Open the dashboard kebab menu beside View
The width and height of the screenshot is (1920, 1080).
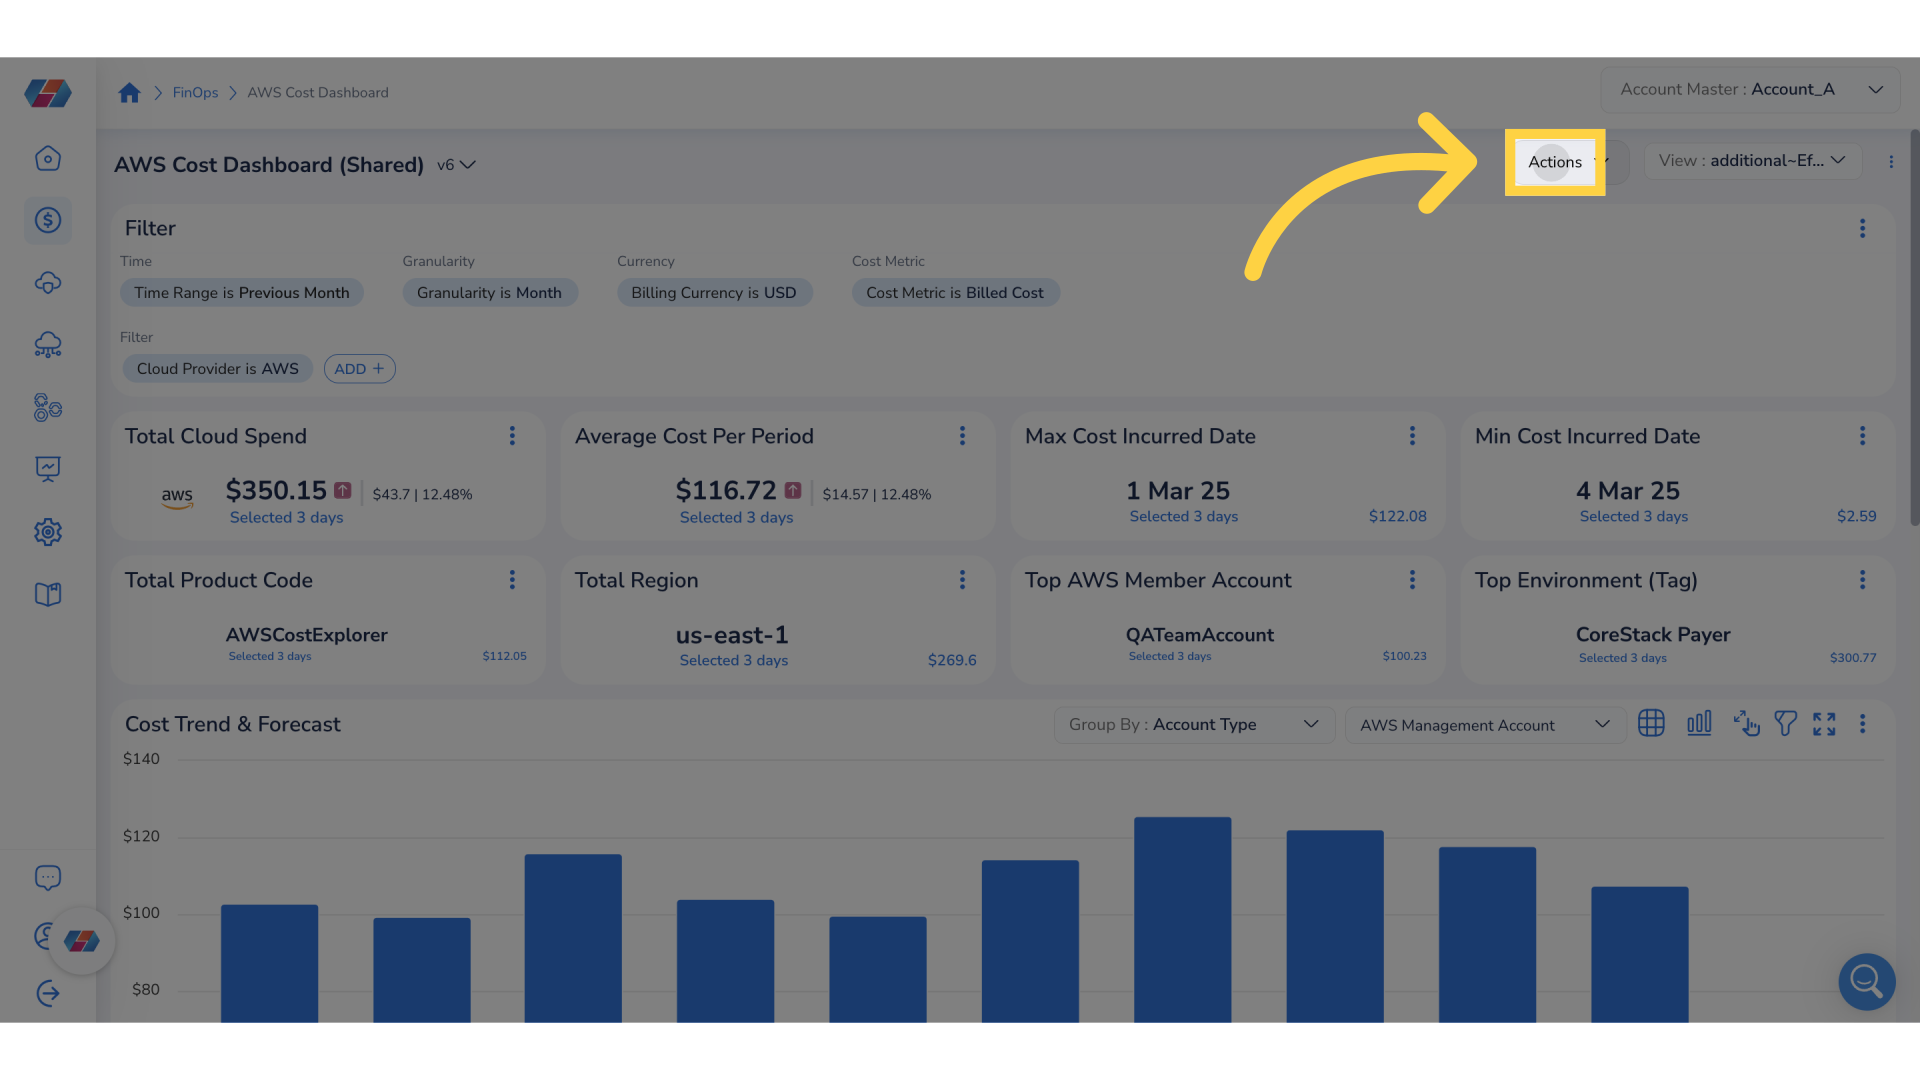1891,161
